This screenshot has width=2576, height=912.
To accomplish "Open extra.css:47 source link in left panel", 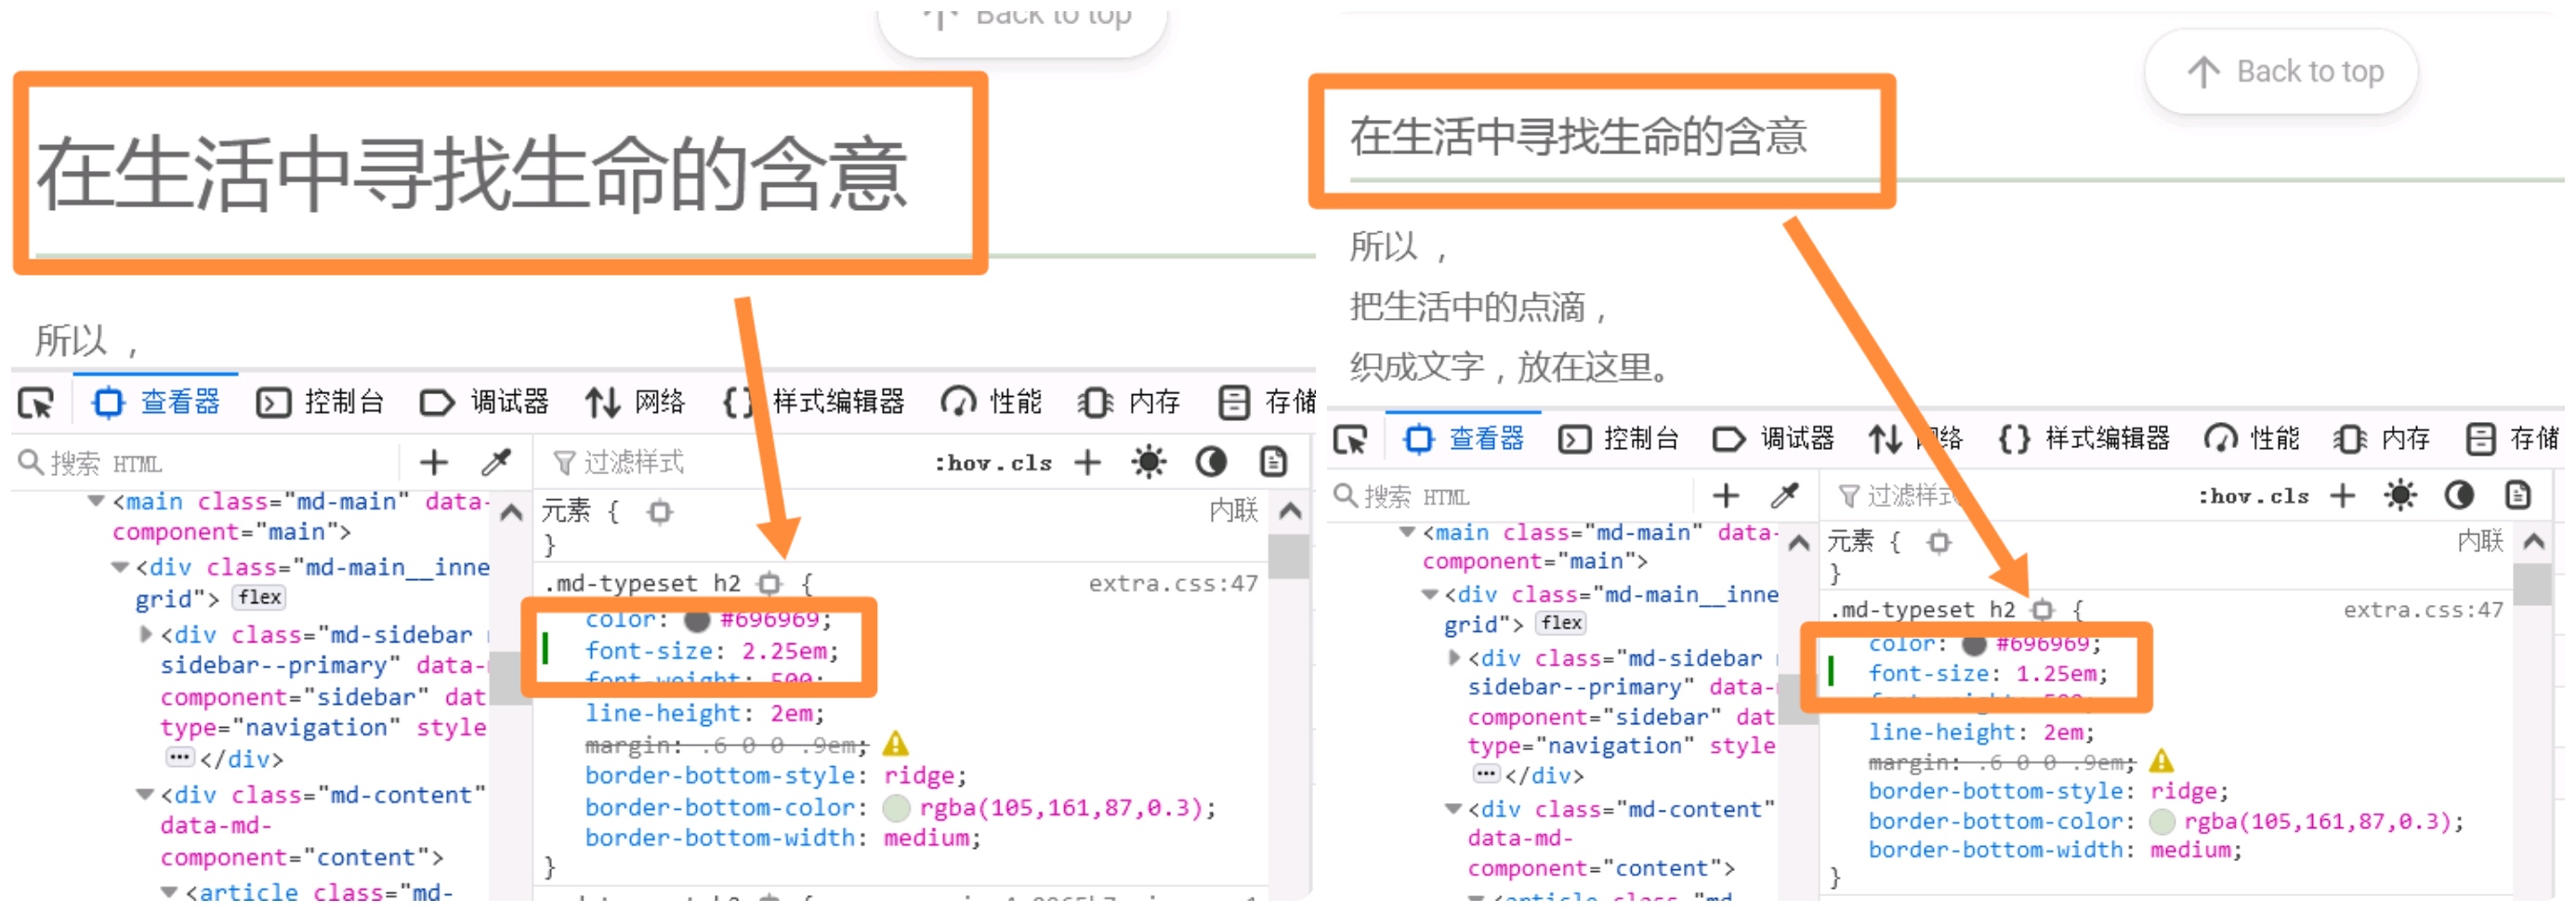I will click(1173, 584).
